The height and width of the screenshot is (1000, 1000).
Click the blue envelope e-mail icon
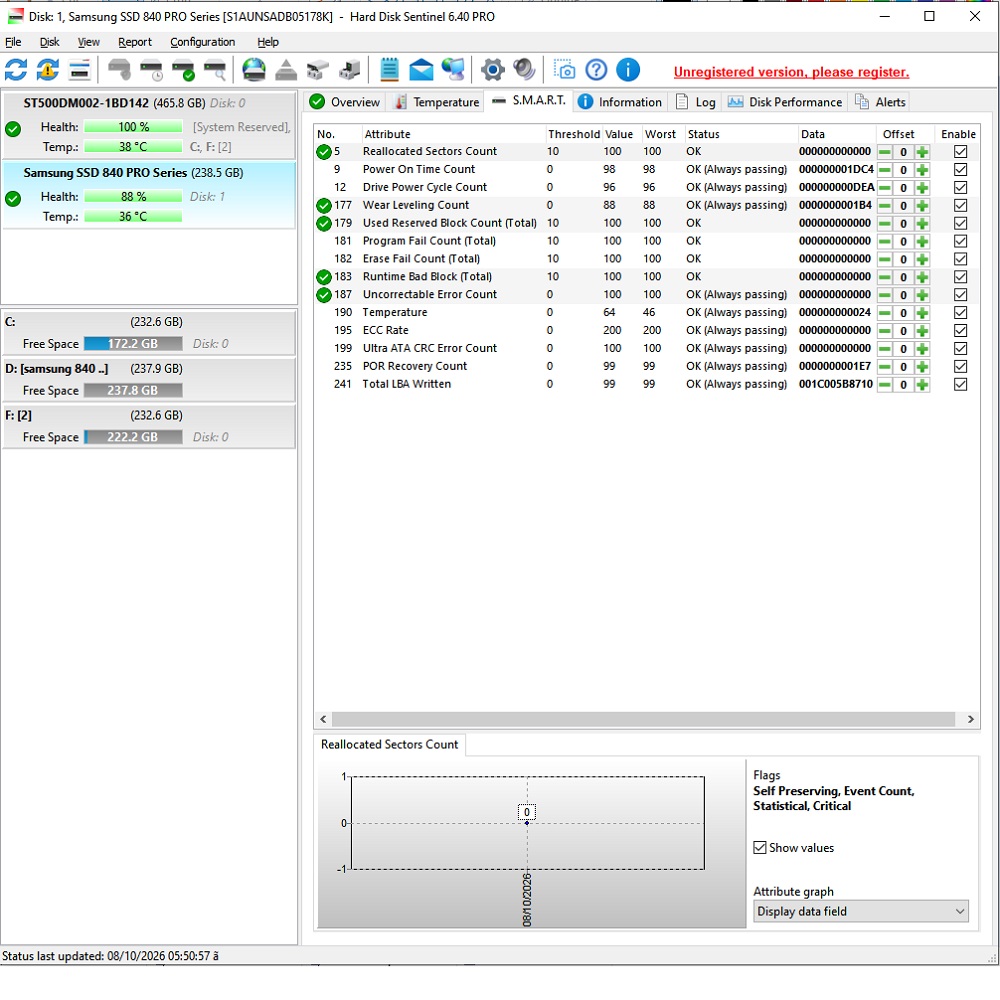[x=421, y=70]
